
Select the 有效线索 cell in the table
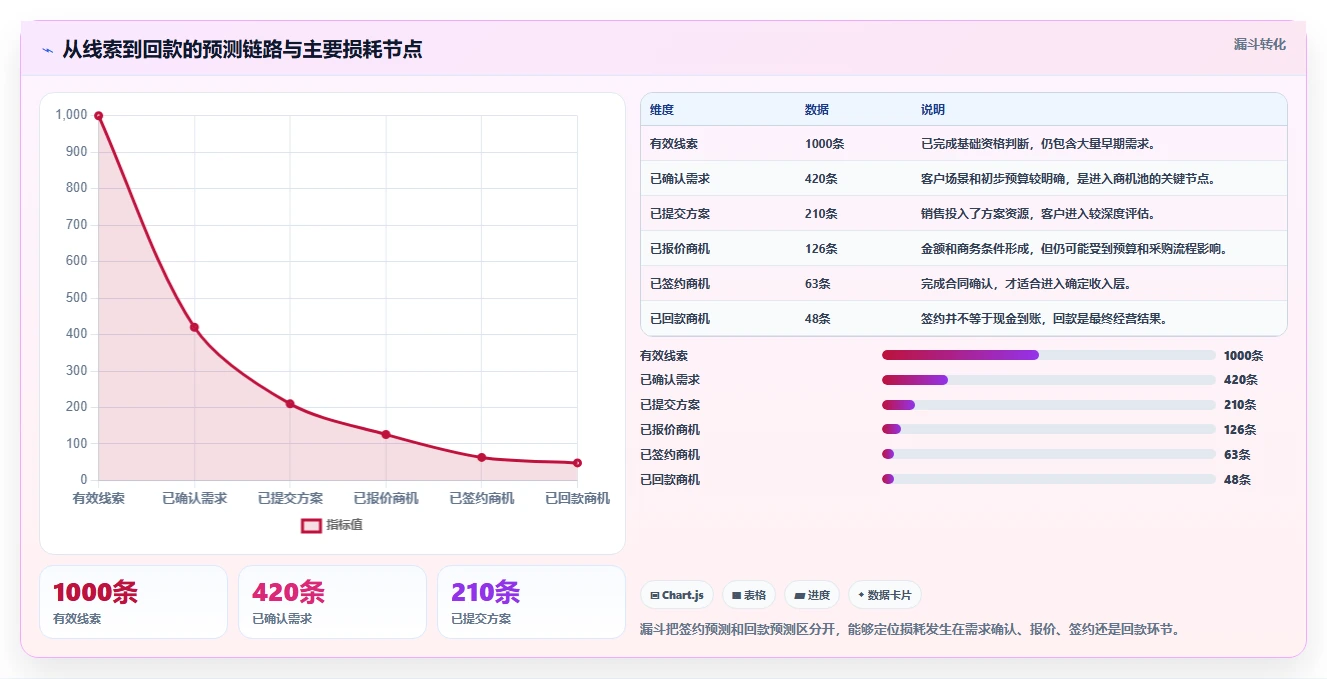(674, 144)
